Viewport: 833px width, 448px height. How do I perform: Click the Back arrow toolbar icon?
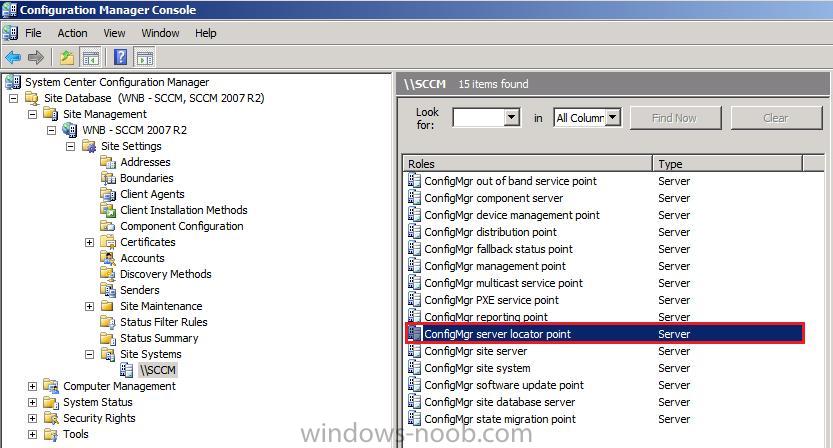pos(13,57)
